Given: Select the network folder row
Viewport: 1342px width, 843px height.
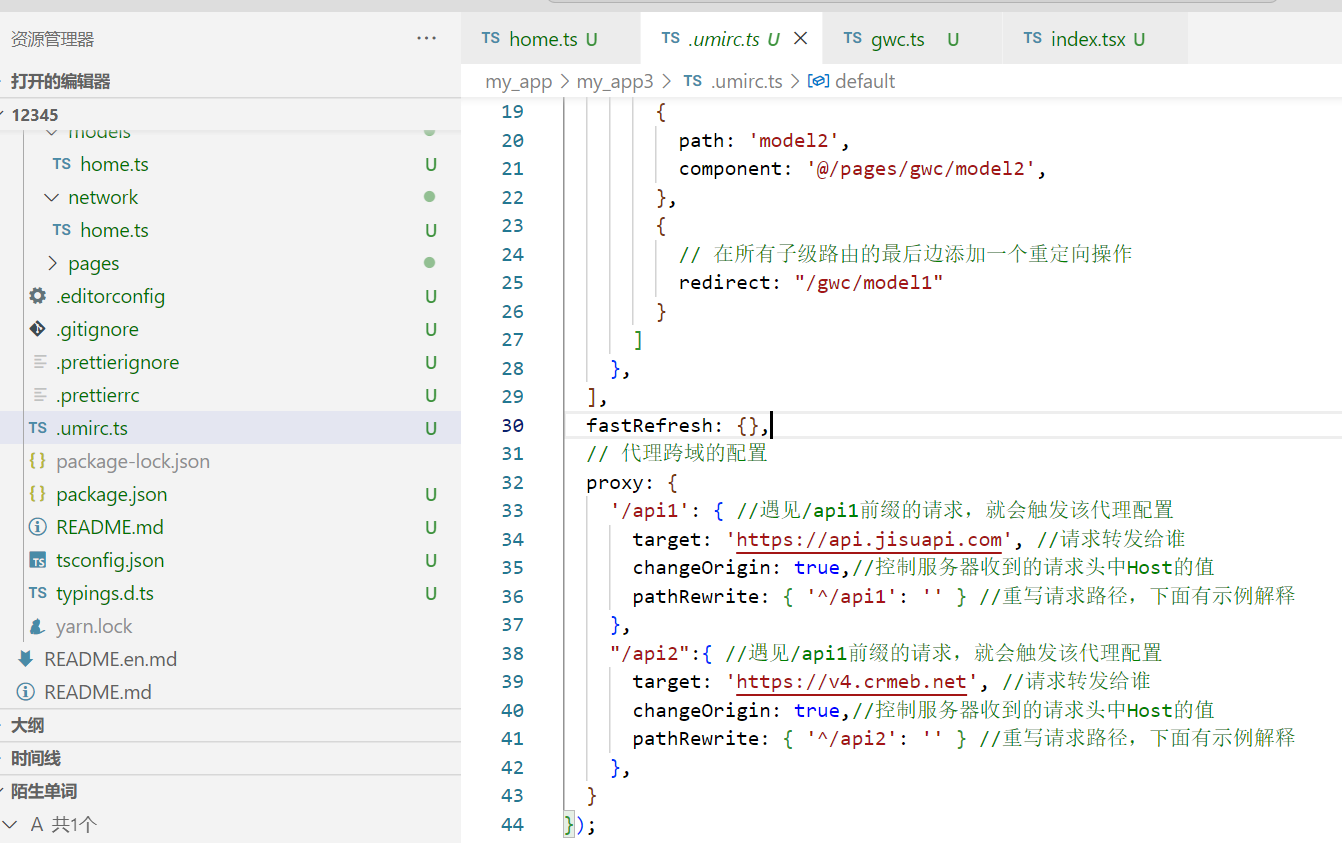Looking at the screenshot, I should [230, 197].
